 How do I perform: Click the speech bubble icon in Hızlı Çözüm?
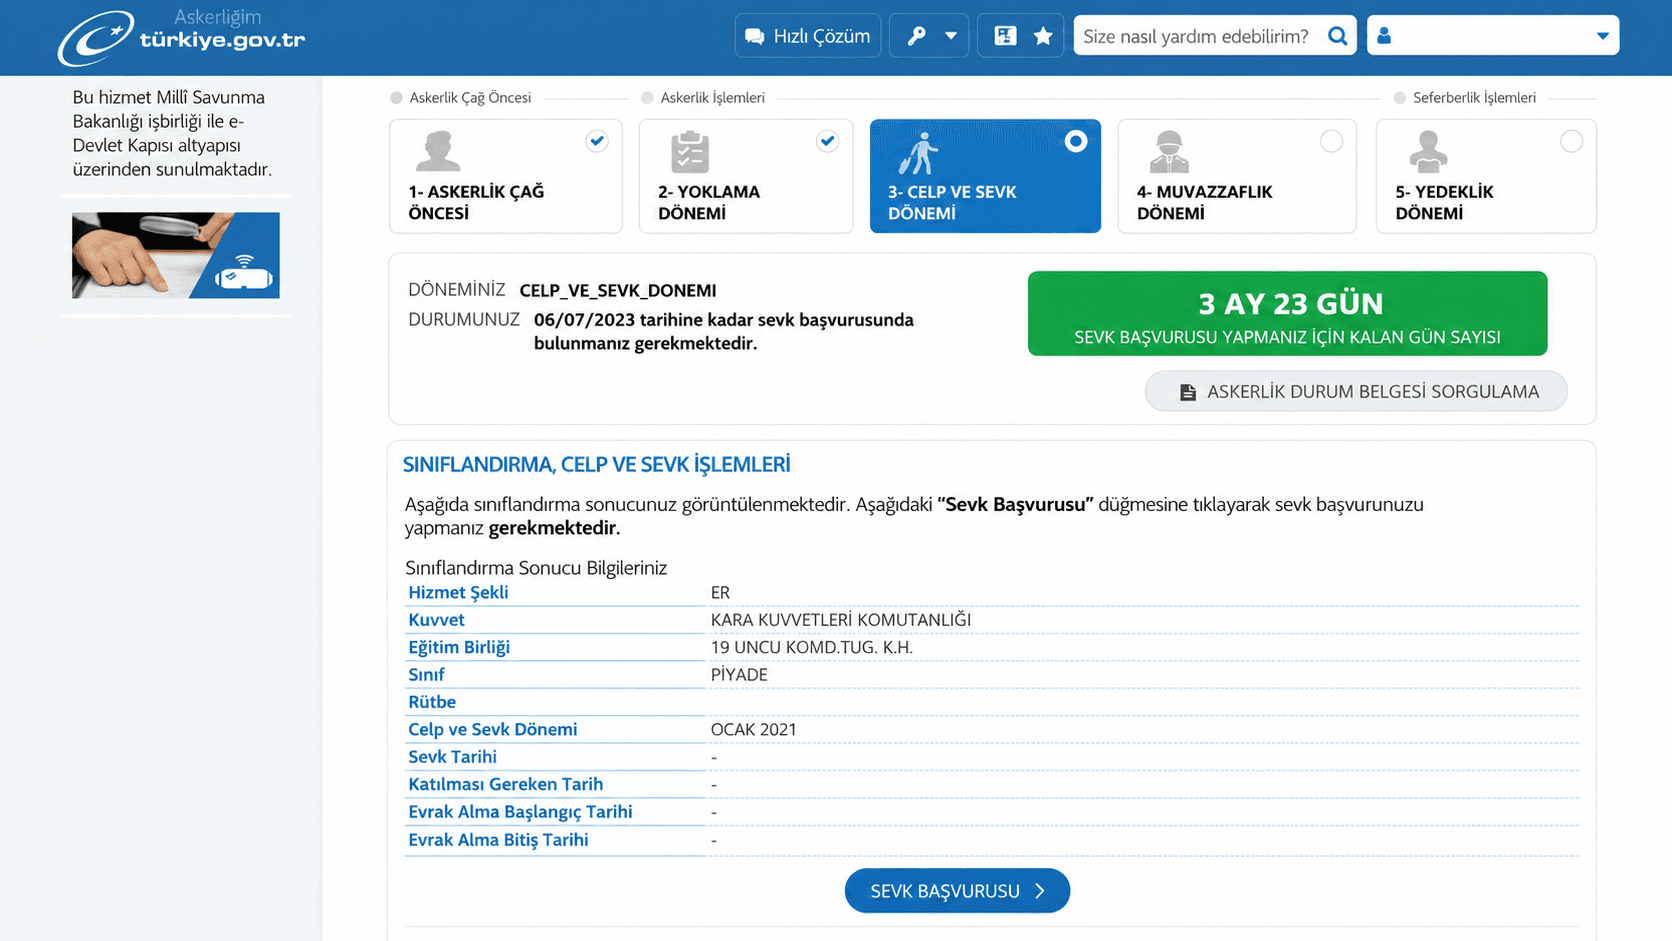point(755,36)
